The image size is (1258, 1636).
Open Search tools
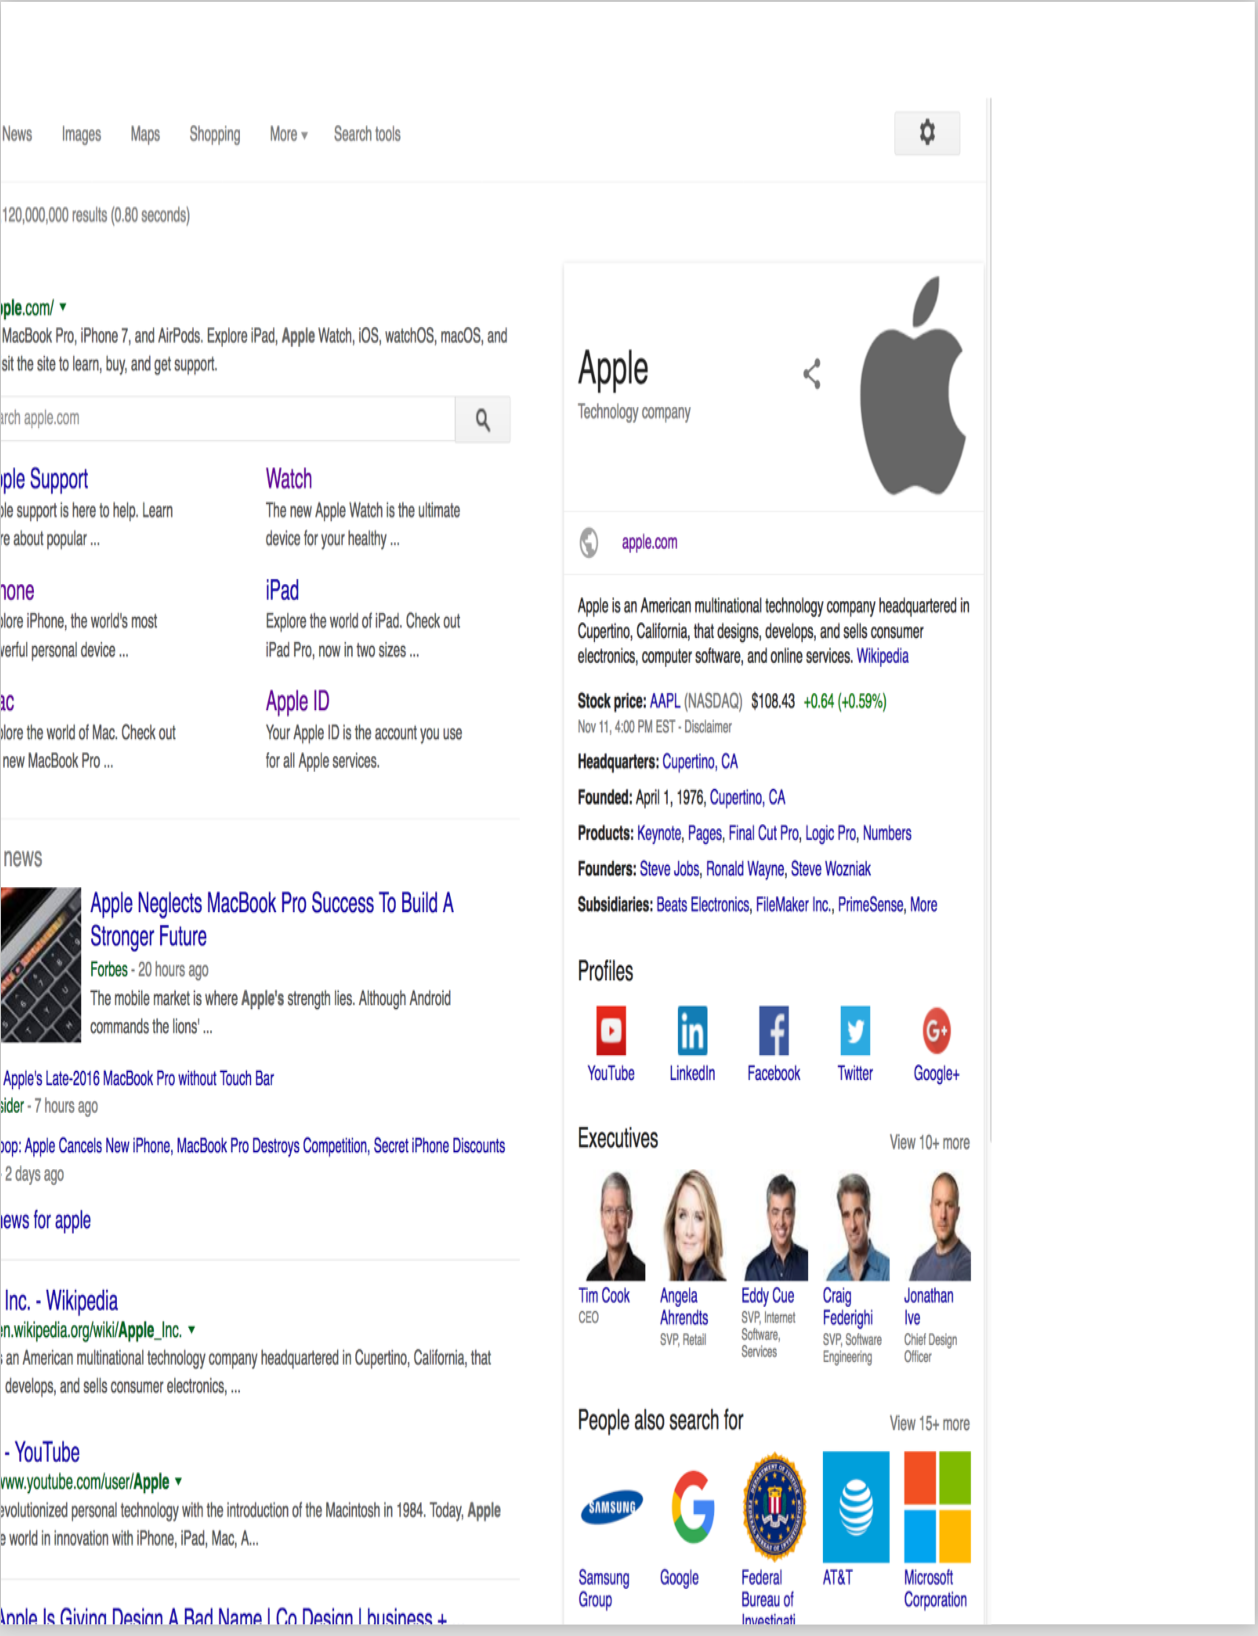click(367, 134)
